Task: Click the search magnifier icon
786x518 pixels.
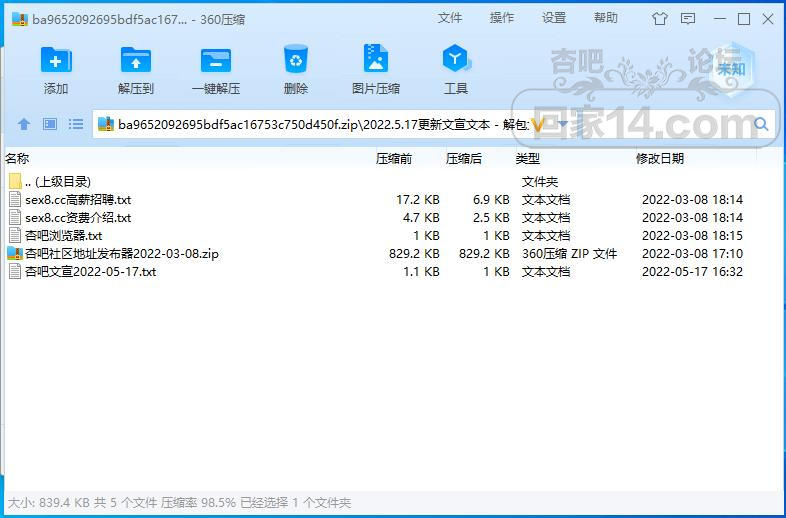Action: click(761, 124)
